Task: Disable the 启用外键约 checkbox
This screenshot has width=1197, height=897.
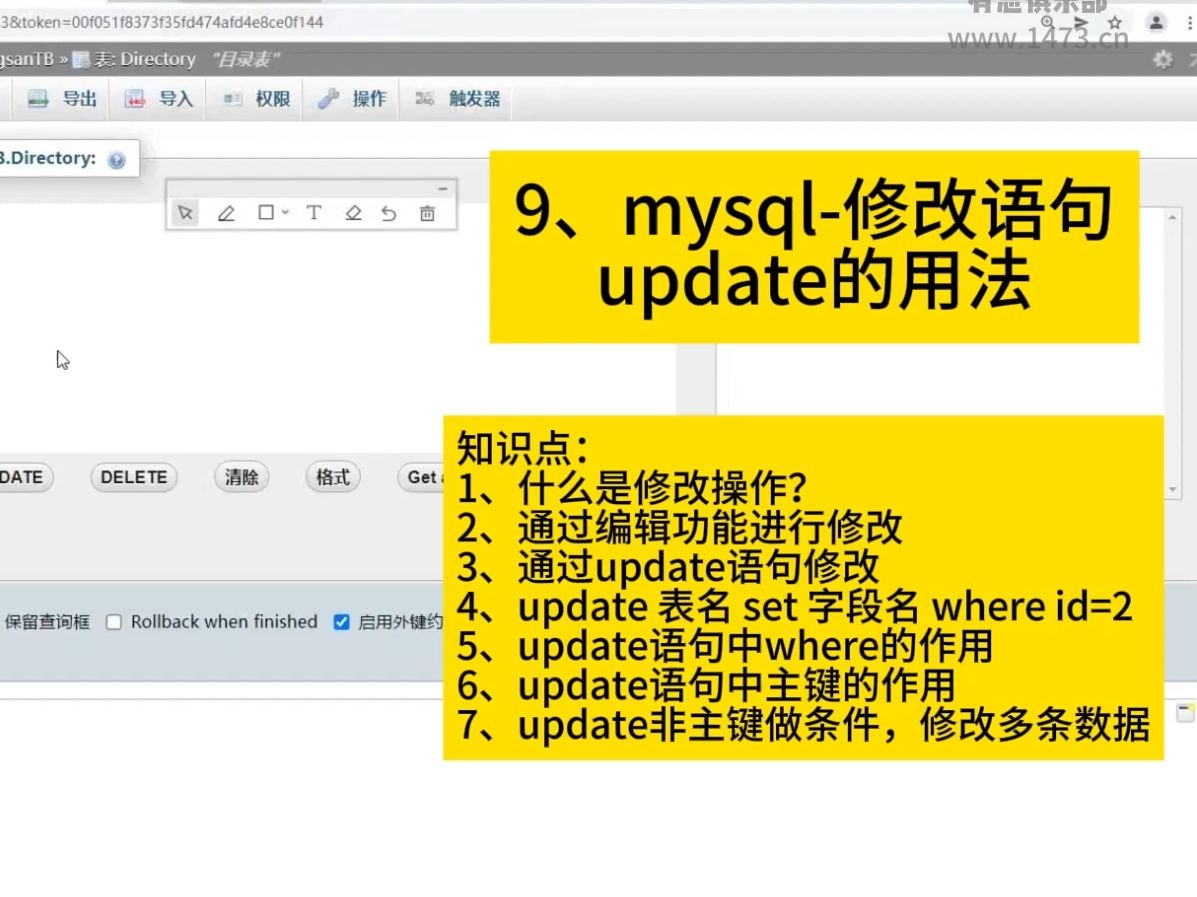Action: pos(340,621)
